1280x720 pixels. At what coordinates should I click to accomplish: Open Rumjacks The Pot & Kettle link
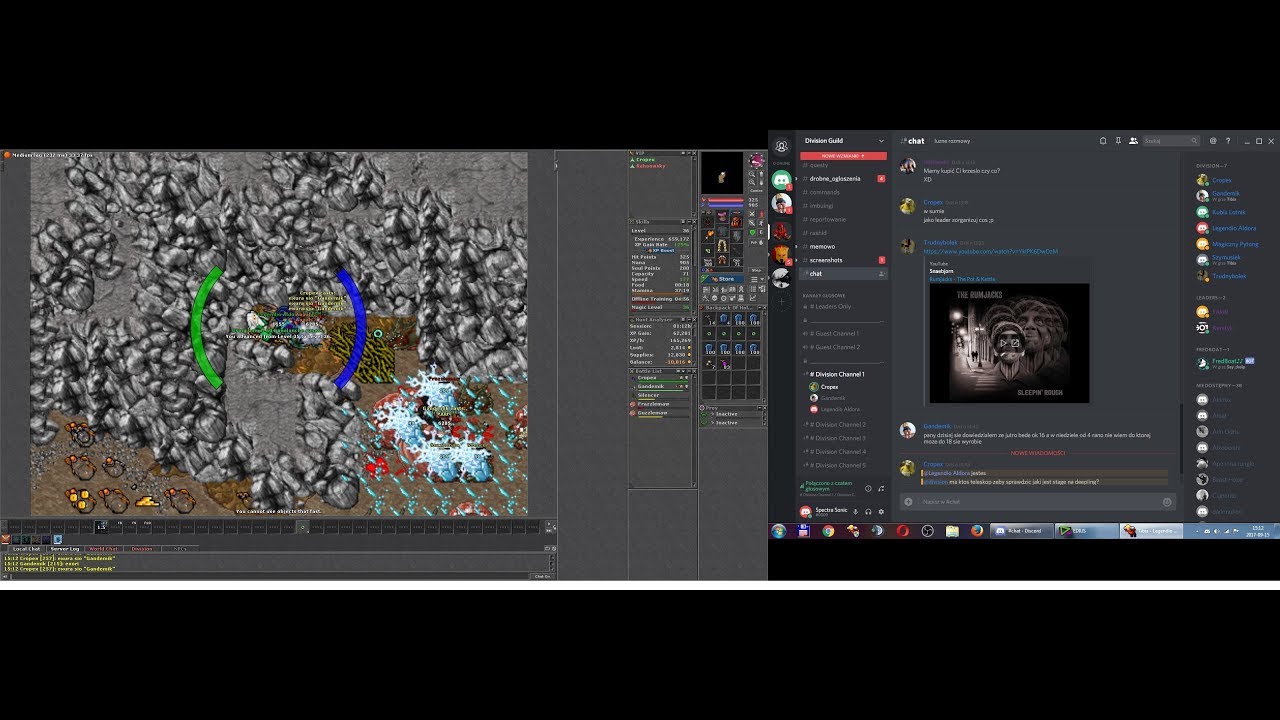(x=962, y=279)
